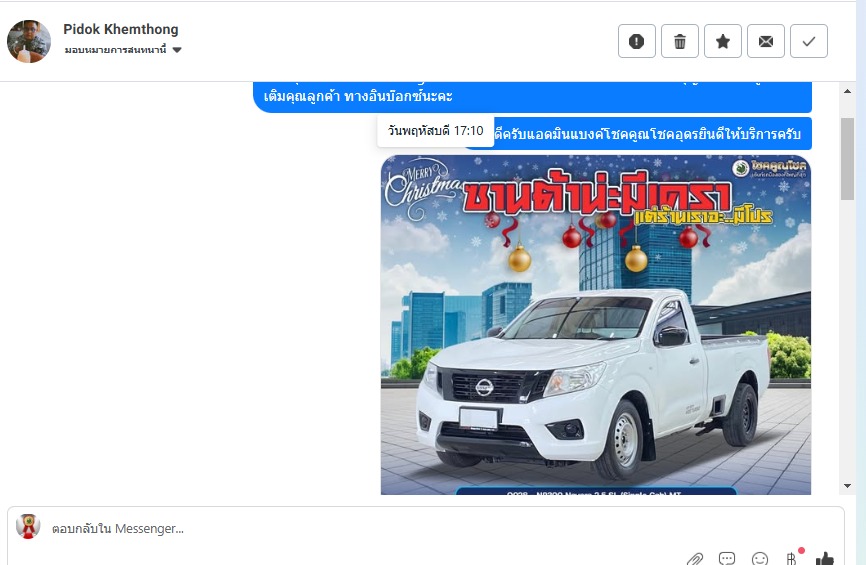Image resolution: width=866 pixels, height=565 pixels.
Task: Open the emoji picker smiley icon
Action: [760, 559]
